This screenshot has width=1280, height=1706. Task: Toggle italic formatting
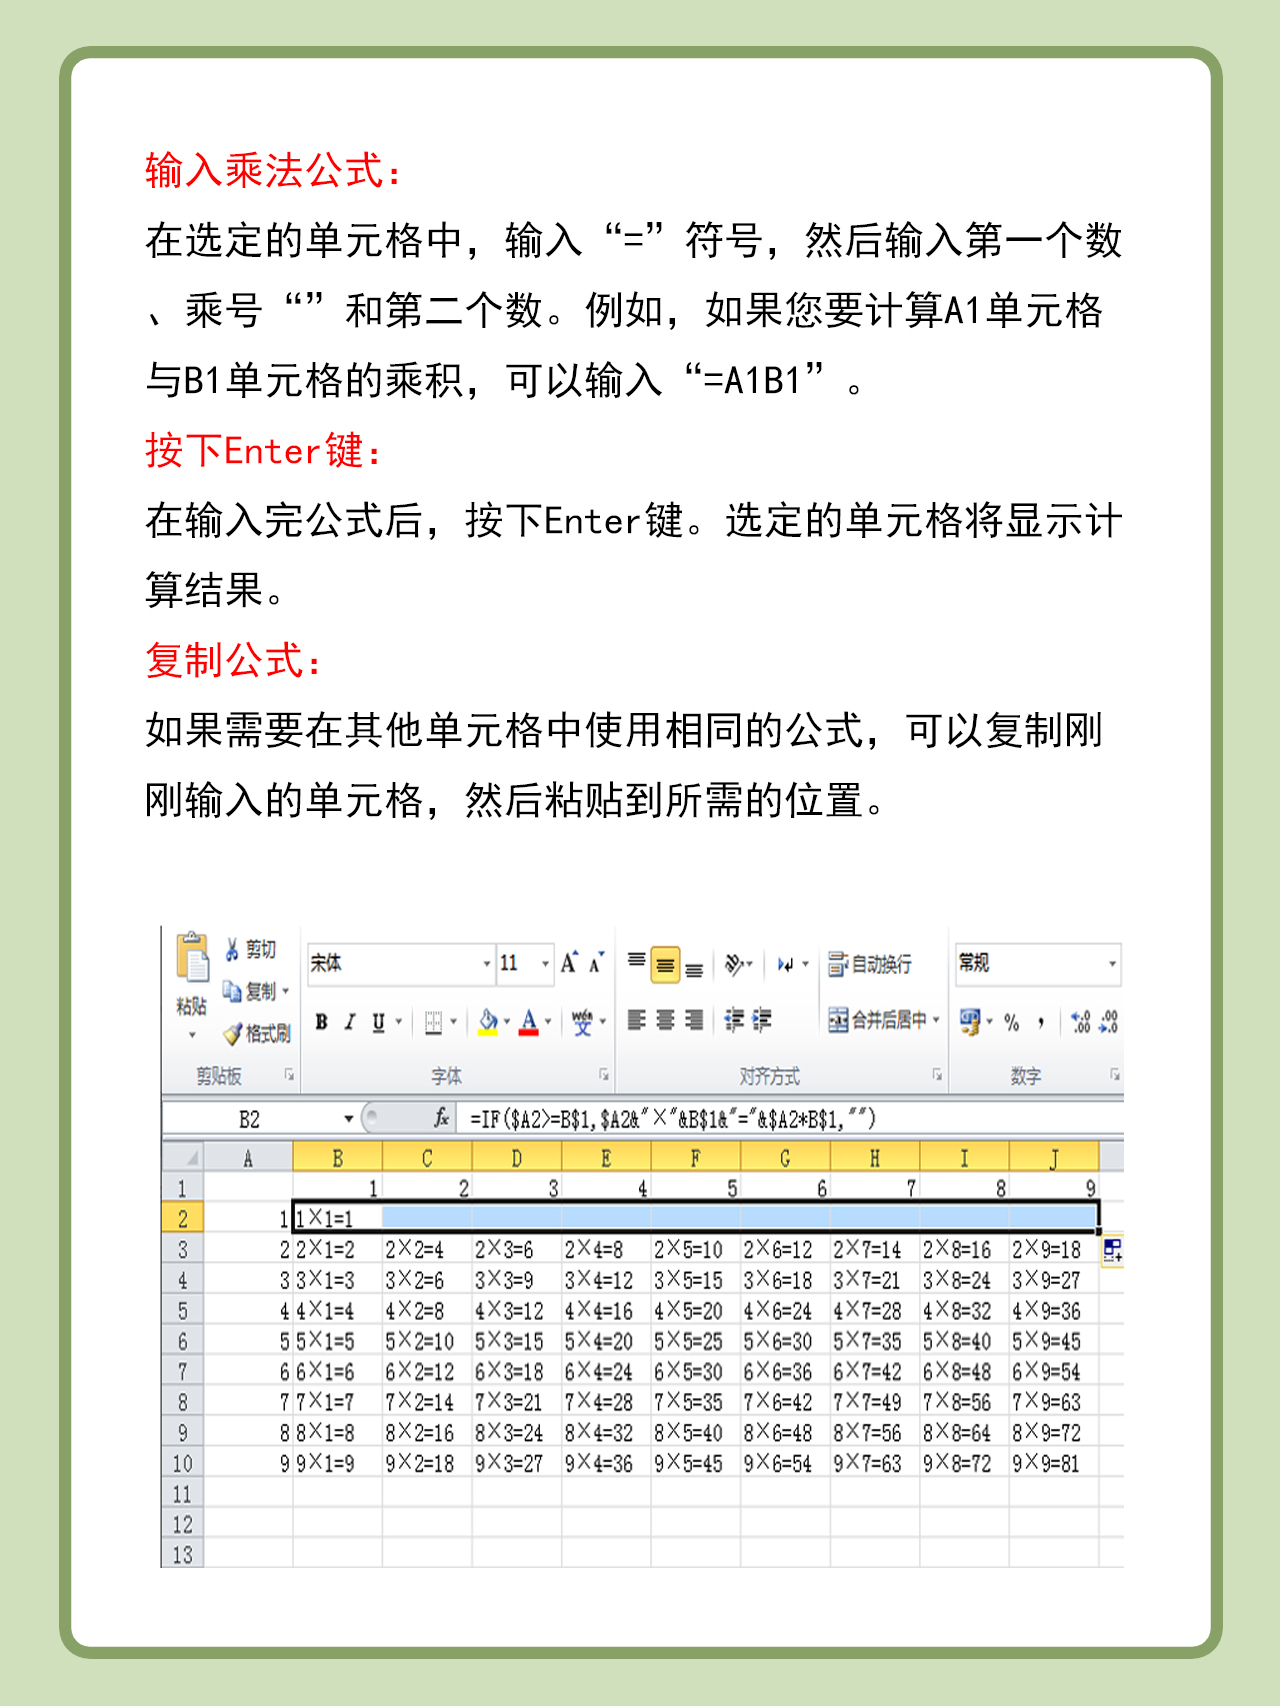pyautogui.click(x=349, y=1022)
